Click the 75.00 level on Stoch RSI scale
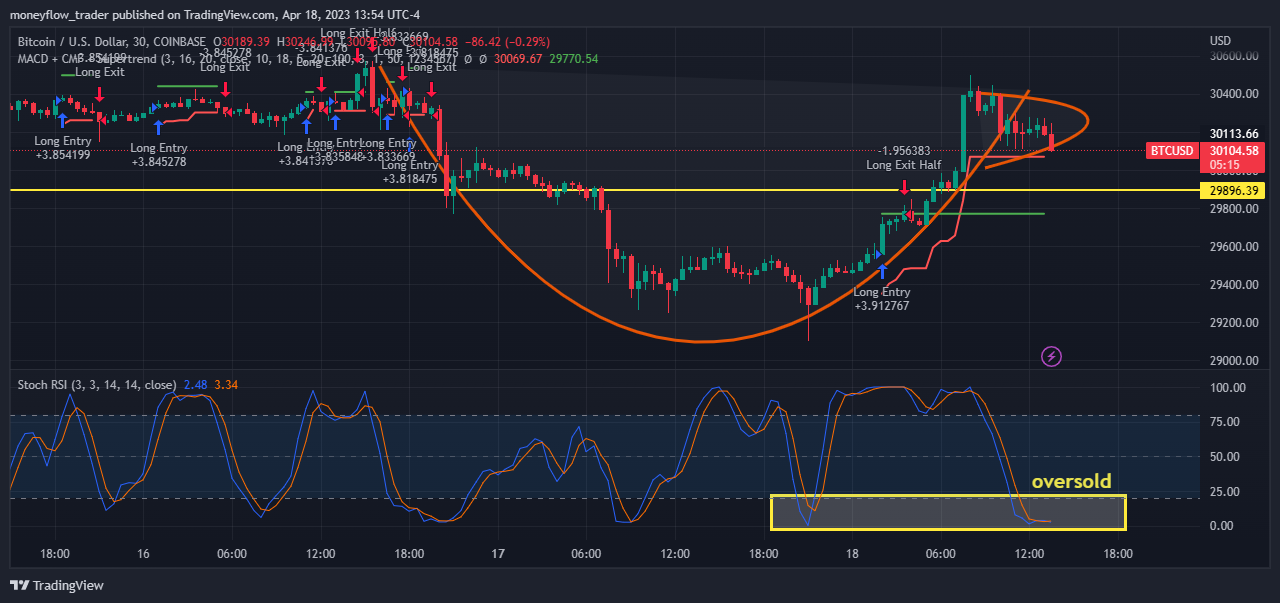 coord(1224,422)
